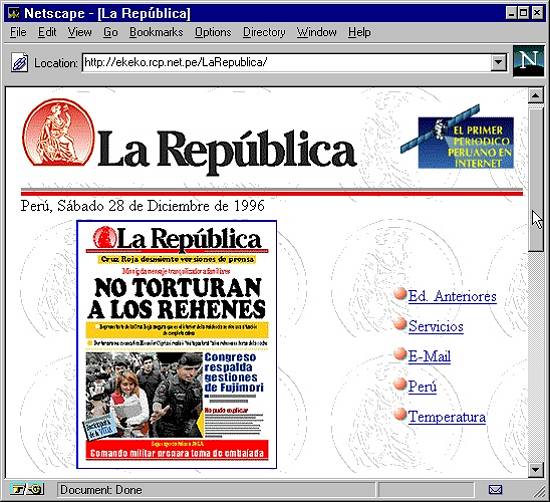The image size is (550, 502).
Task: Open the newspaper front page thumbnail
Action: 177,344
